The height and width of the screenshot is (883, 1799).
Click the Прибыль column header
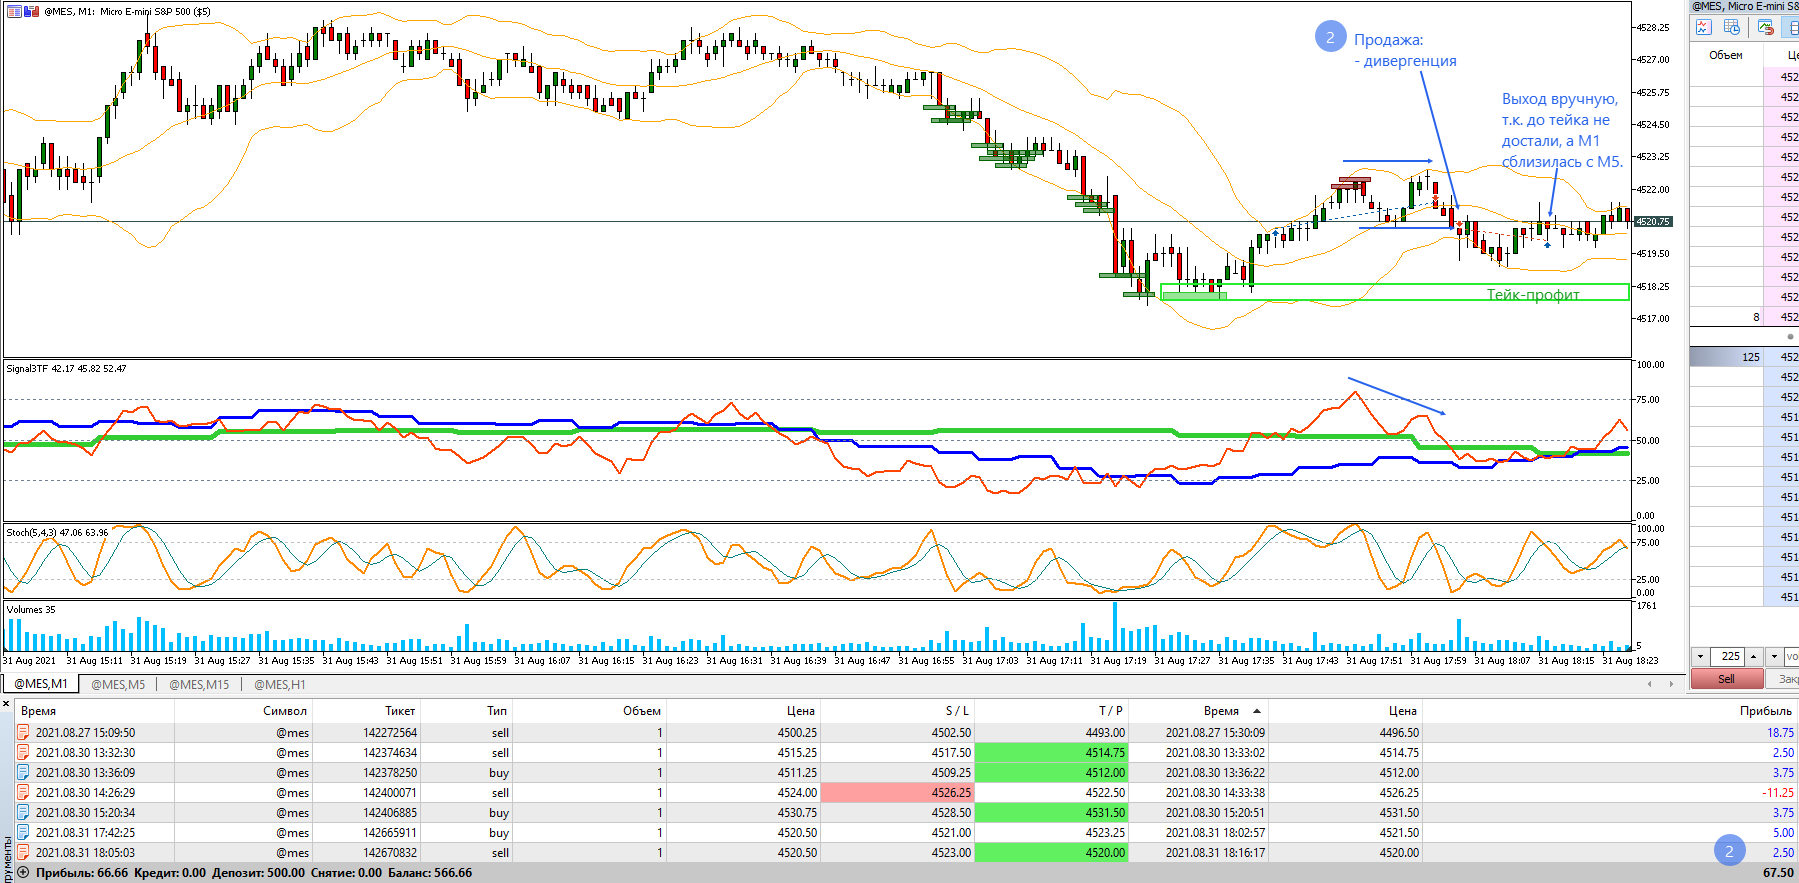click(1765, 710)
